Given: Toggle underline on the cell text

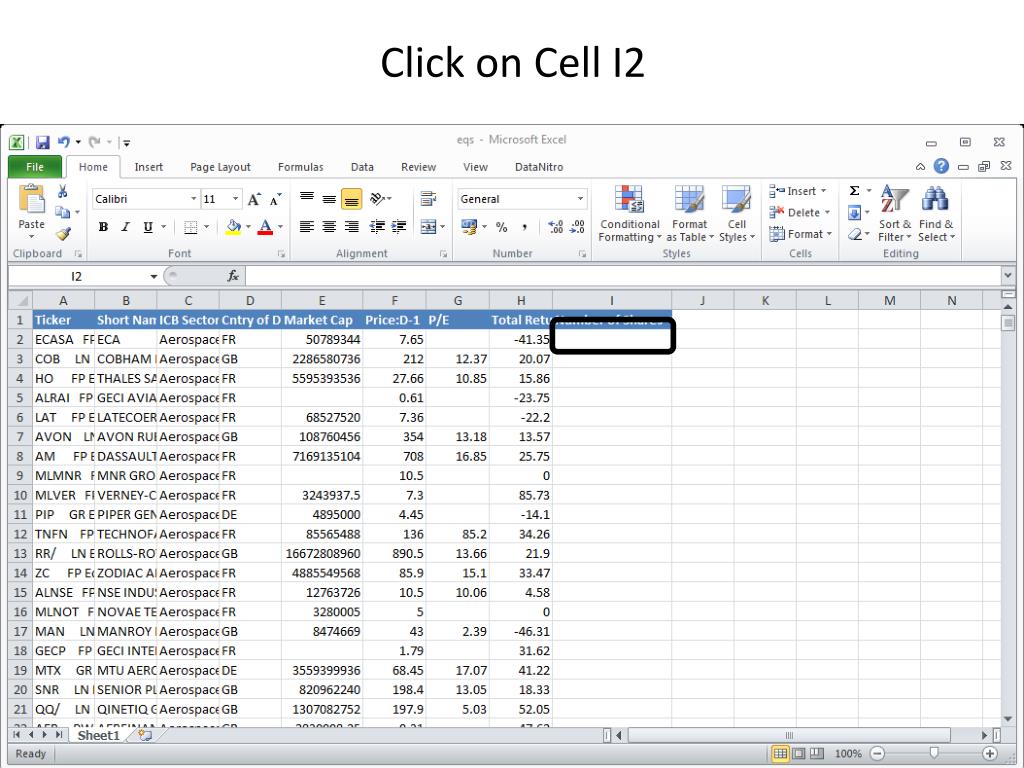Looking at the screenshot, I should click(x=148, y=227).
